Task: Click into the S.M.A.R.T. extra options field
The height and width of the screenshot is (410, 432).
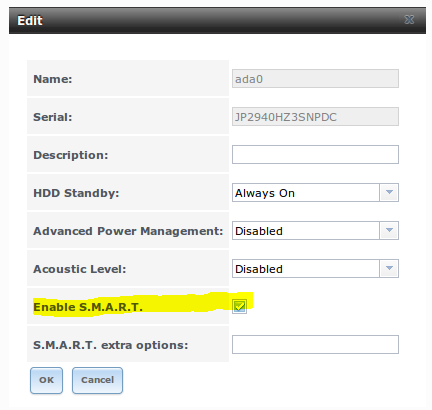Action: 315,345
